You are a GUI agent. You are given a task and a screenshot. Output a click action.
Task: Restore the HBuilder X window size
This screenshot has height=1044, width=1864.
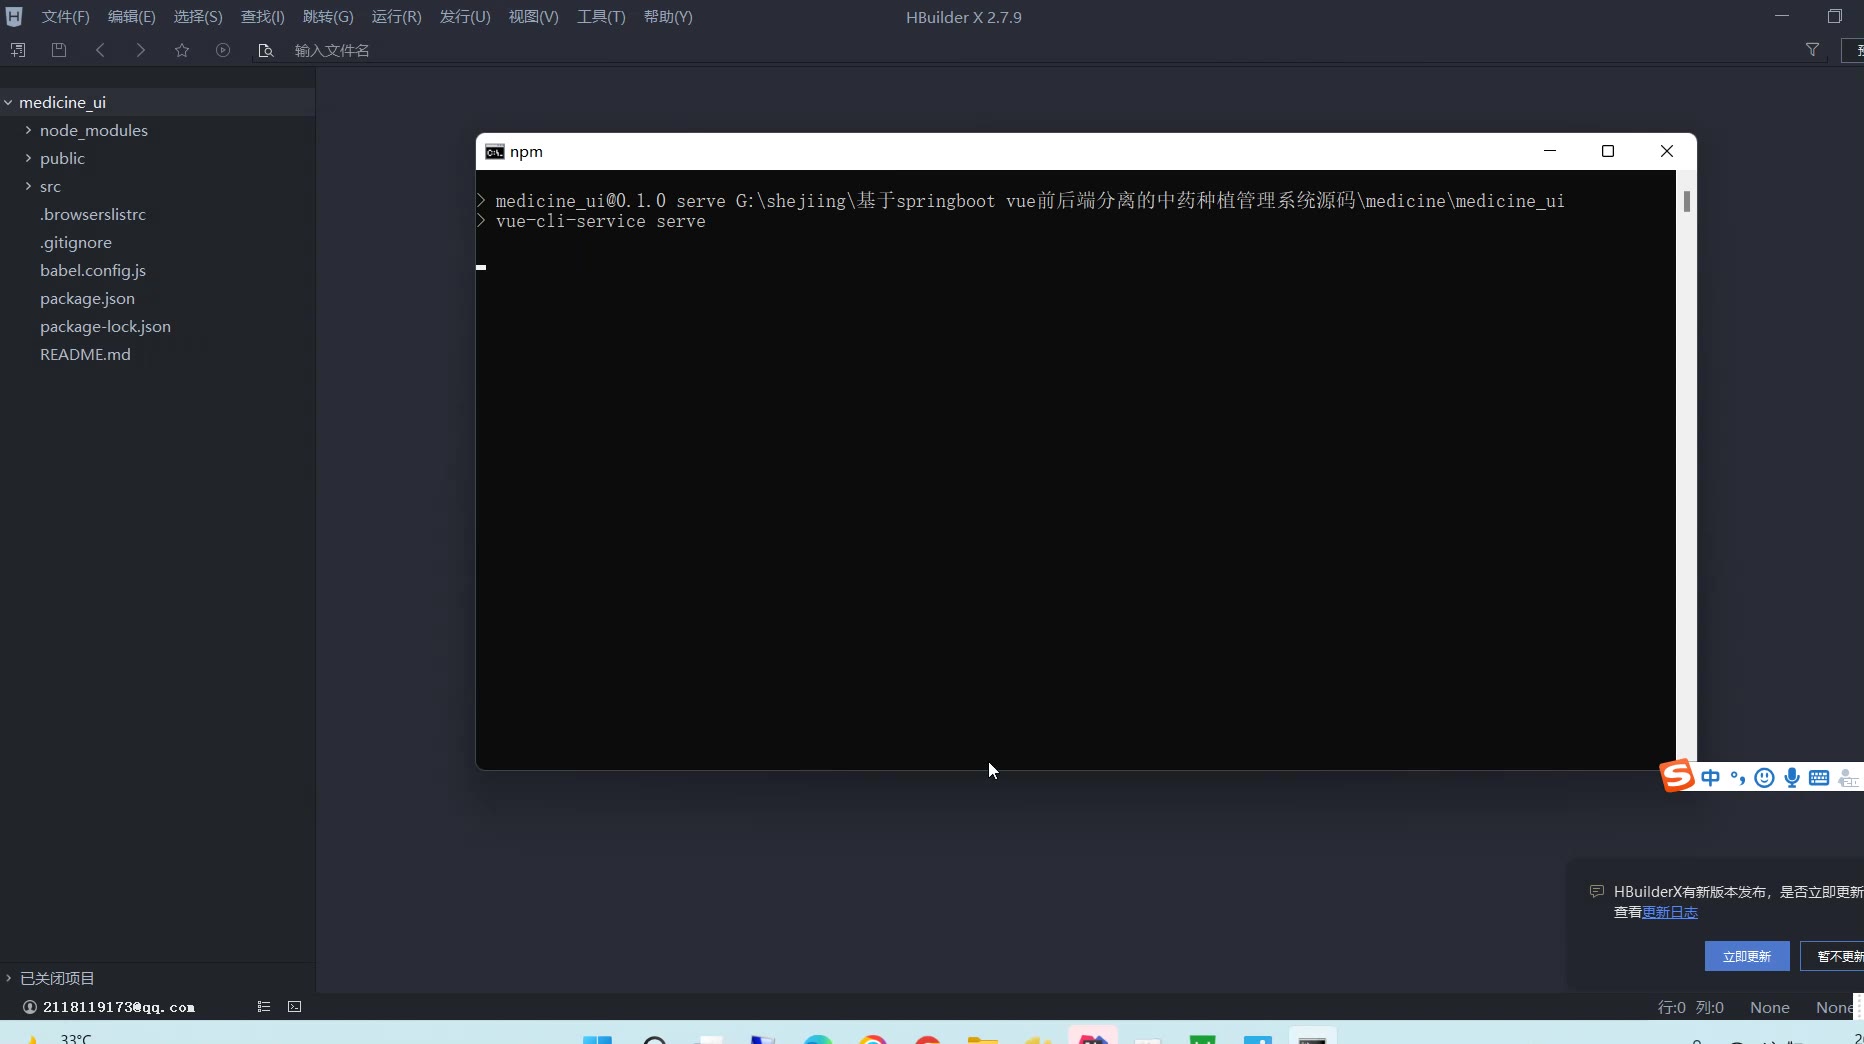[1835, 16]
